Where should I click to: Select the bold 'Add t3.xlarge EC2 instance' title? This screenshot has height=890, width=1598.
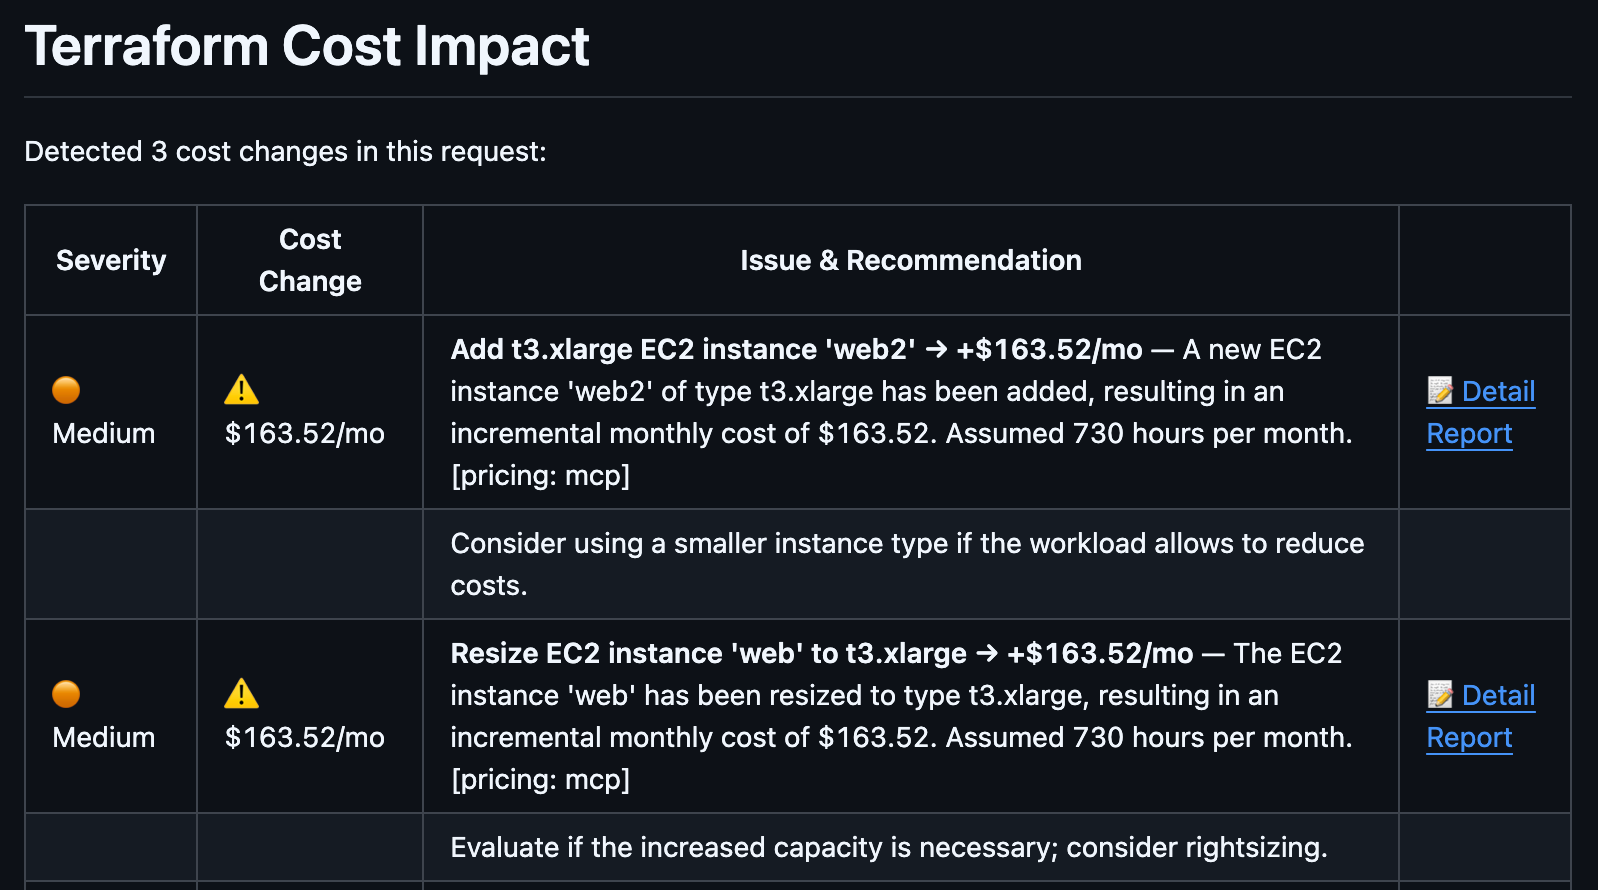pos(682,350)
